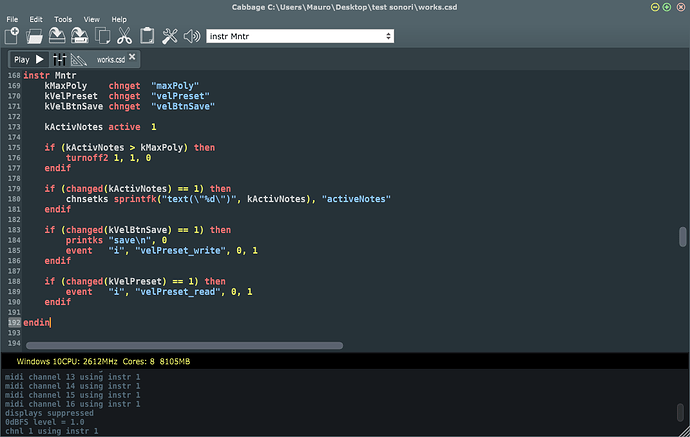This screenshot has width=690, height=437.
Task: Click the Windows 10 CPU status bar text
Action: pos(103,361)
